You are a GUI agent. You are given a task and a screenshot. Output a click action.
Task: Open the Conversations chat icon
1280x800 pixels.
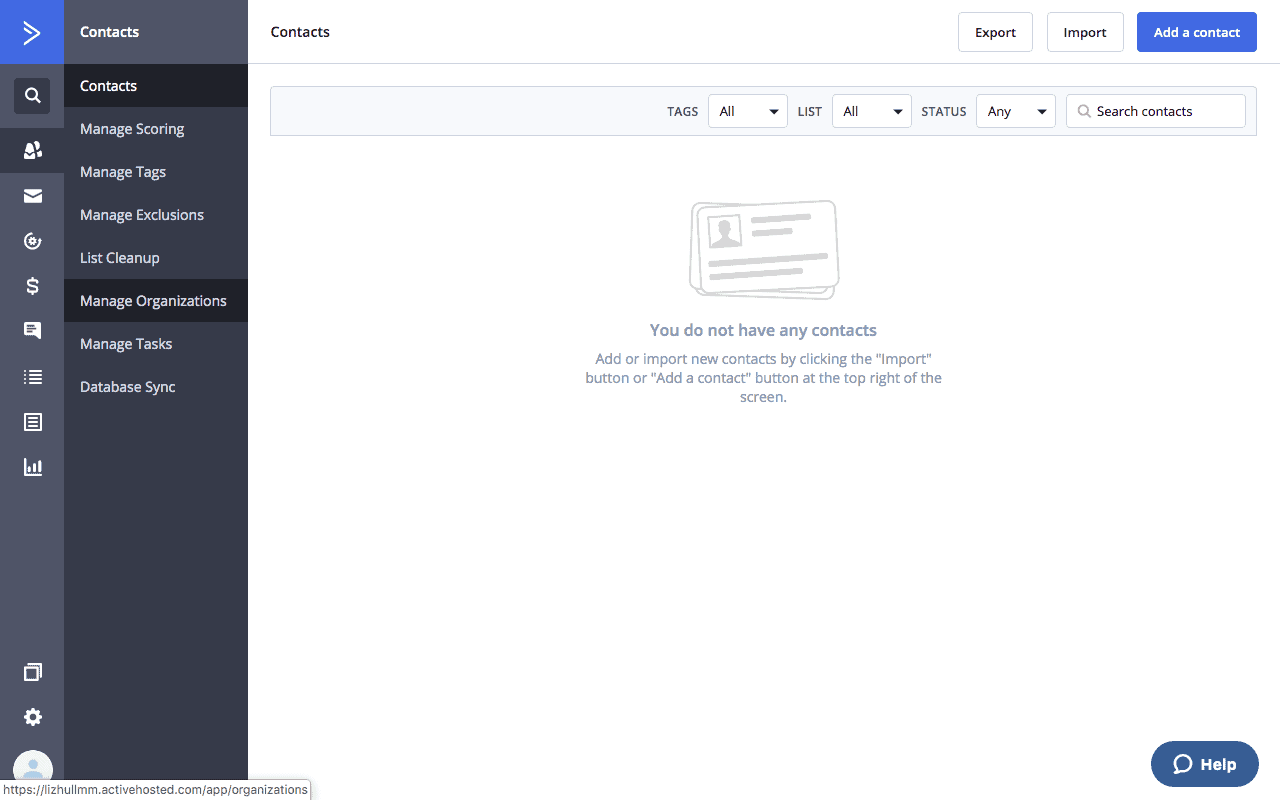point(32,331)
